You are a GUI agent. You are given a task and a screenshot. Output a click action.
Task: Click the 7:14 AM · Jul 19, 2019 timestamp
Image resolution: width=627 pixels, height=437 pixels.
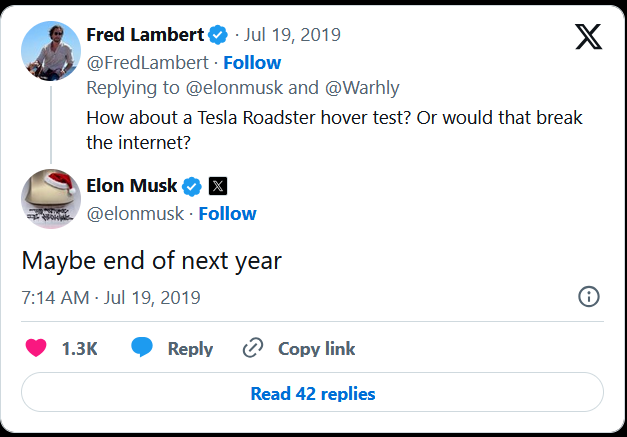coord(111,298)
